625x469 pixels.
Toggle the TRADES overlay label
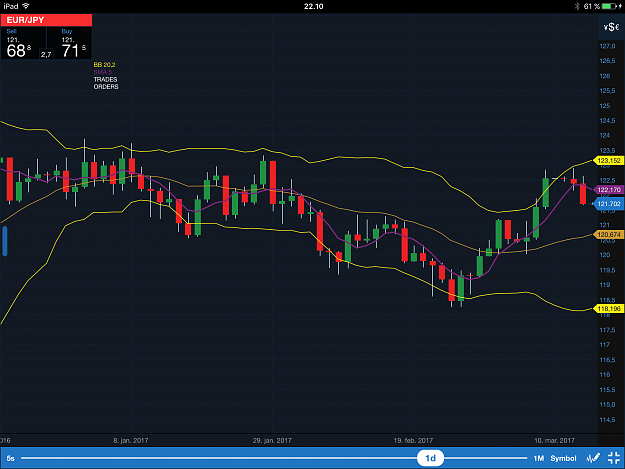tap(105, 79)
